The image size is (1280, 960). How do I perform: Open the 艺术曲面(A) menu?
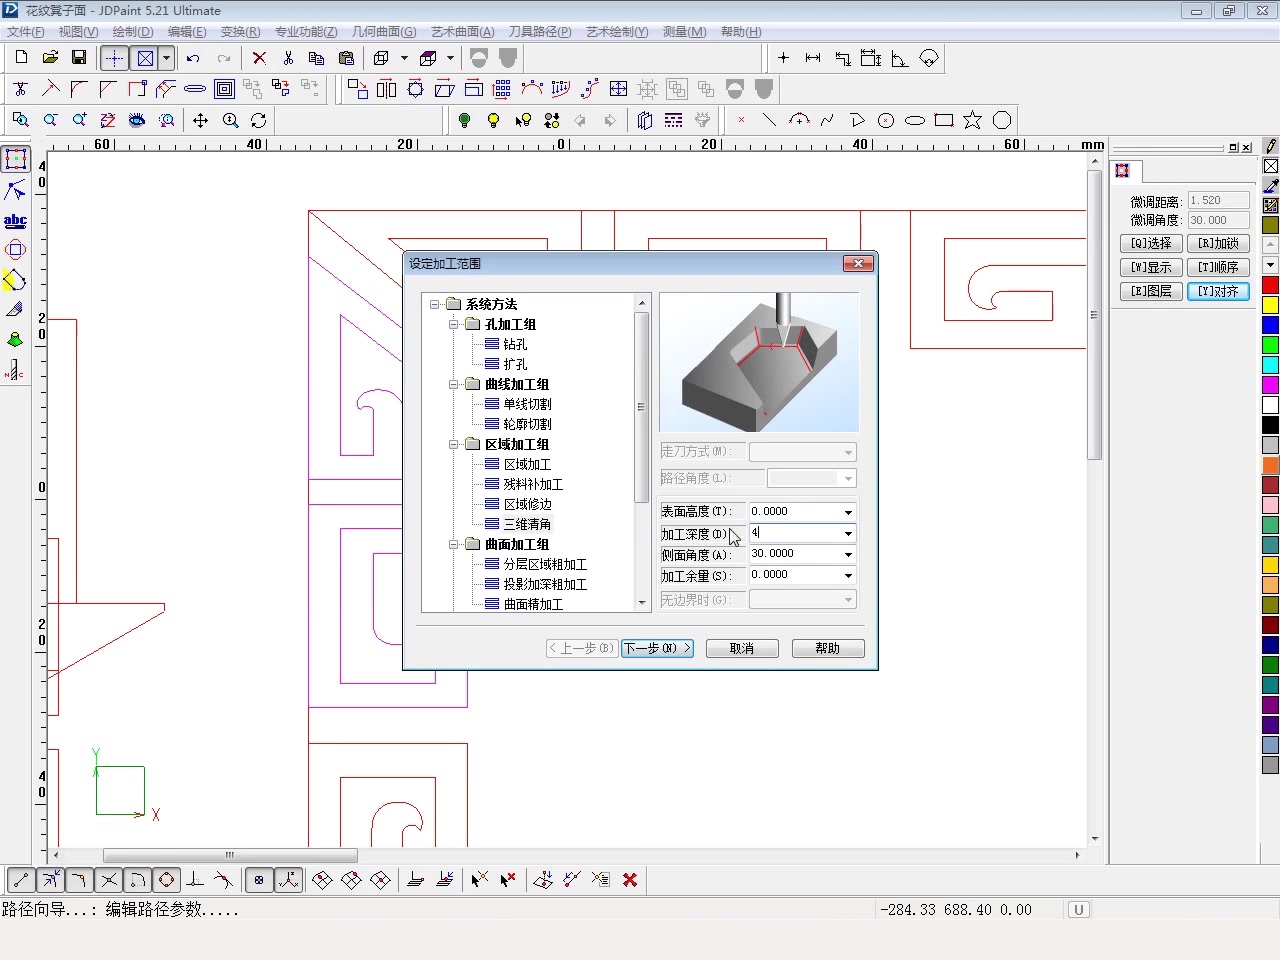[462, 32]
